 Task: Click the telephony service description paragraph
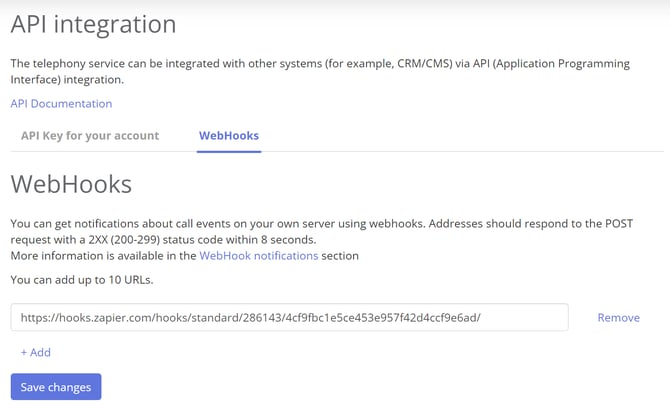tap(320, 71)
